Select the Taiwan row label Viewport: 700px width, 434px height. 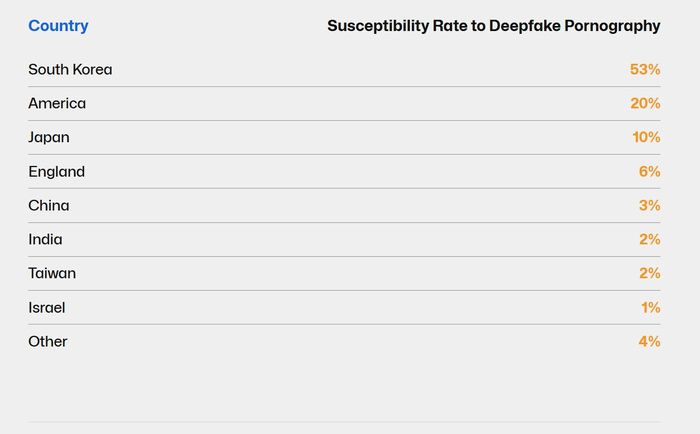click(x=52, y=274)
